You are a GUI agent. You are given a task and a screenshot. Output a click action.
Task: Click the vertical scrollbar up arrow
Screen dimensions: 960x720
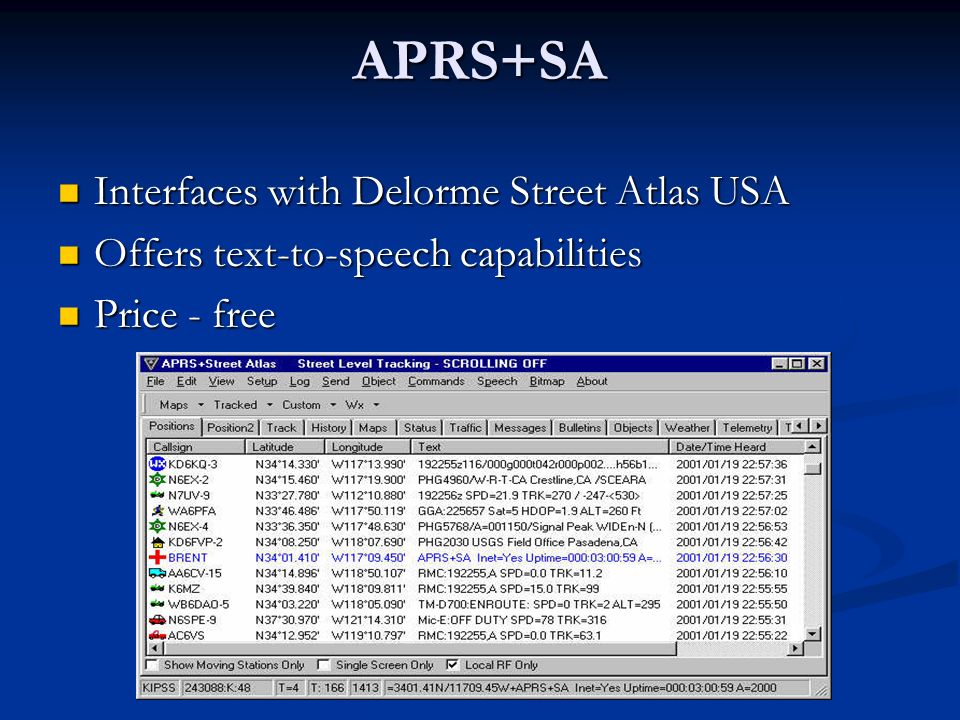(812, 447)
